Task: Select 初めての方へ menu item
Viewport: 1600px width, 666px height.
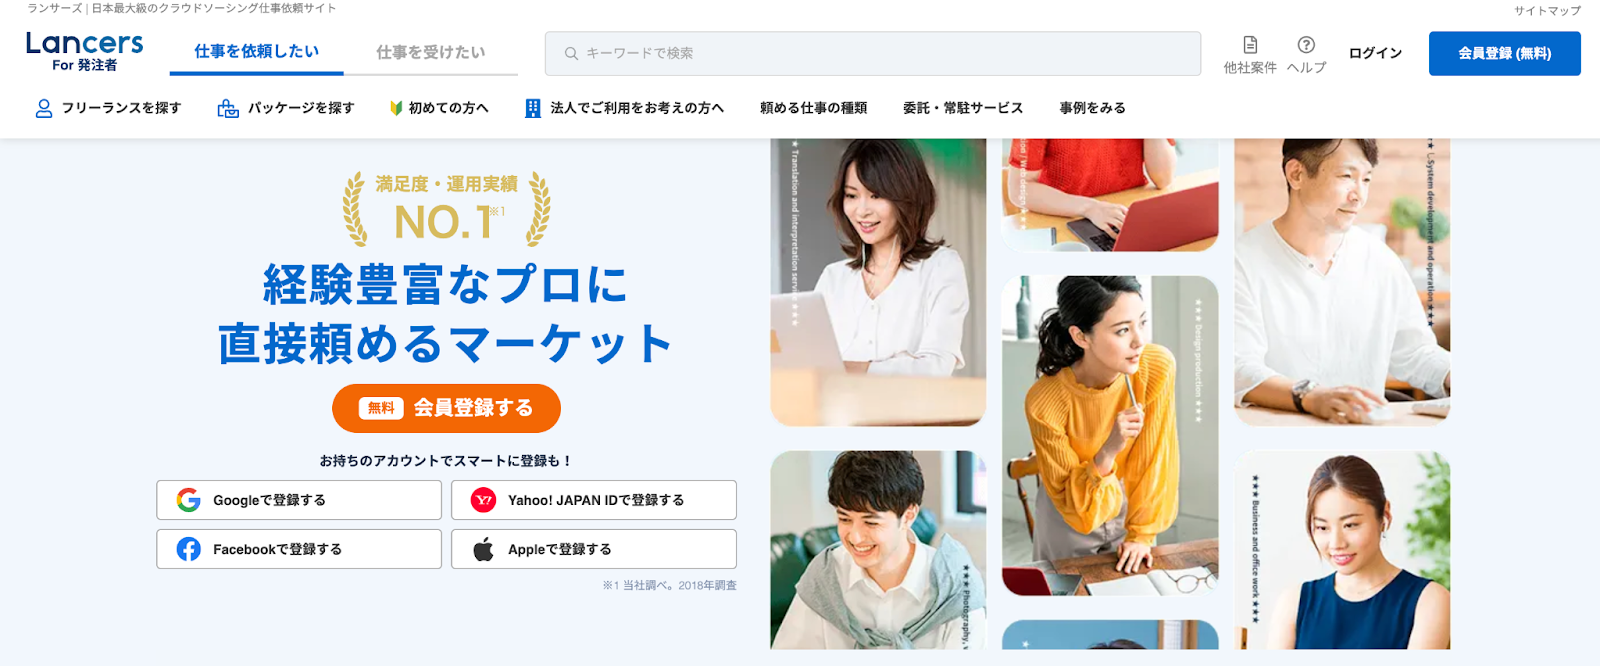Action: coord(439,108)
